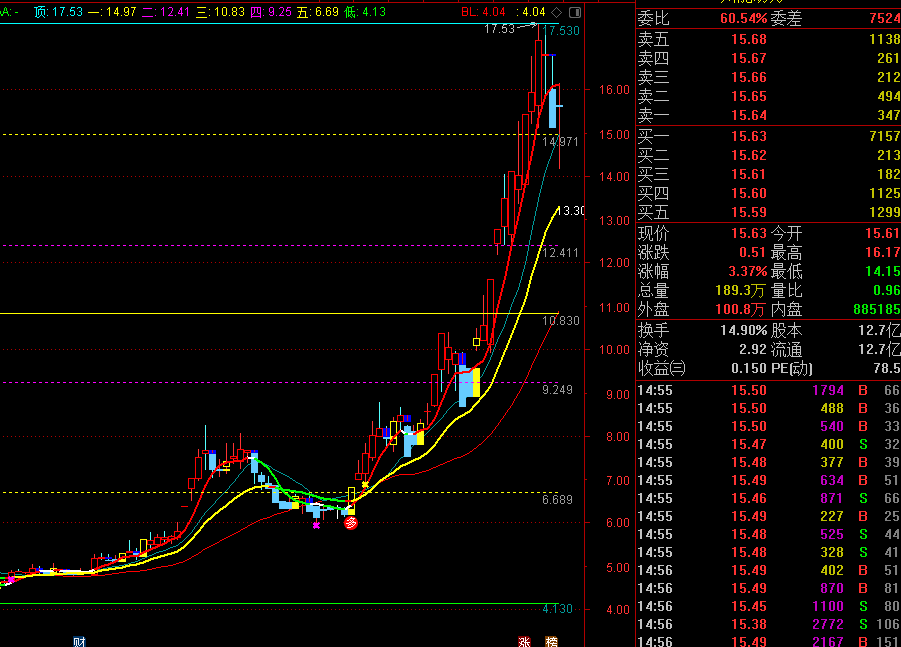Image resolution: width=901 pixels, height=647 pixels.
Task: Click the 最高 16.17 value
Action: [883, 252]
